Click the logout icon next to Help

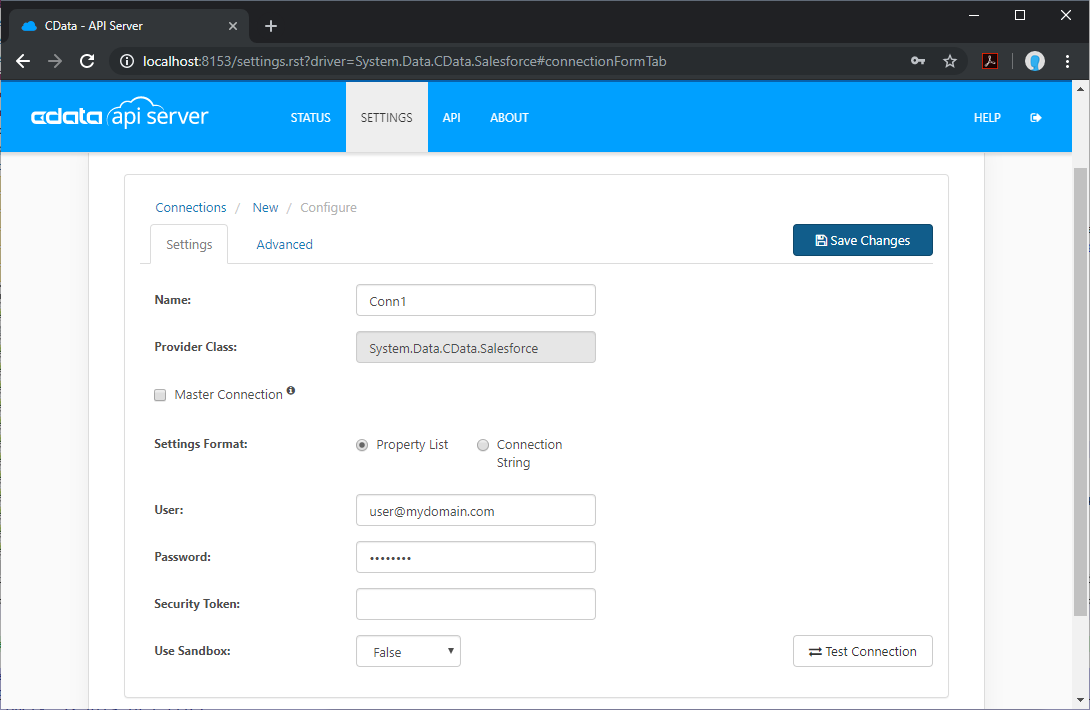coord(1036,118)
